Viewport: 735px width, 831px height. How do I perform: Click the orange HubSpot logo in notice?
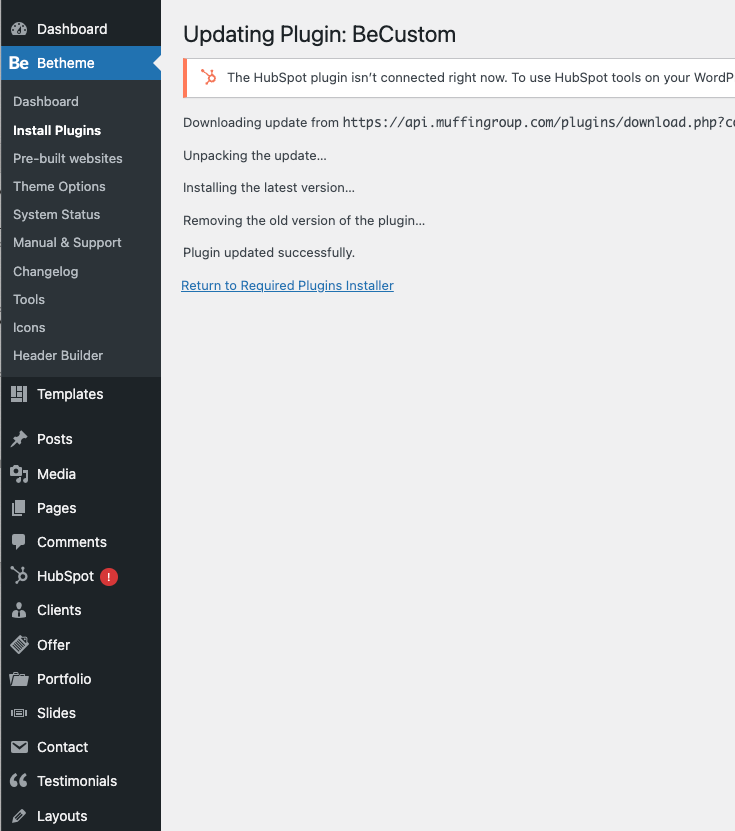click(209, 77)
